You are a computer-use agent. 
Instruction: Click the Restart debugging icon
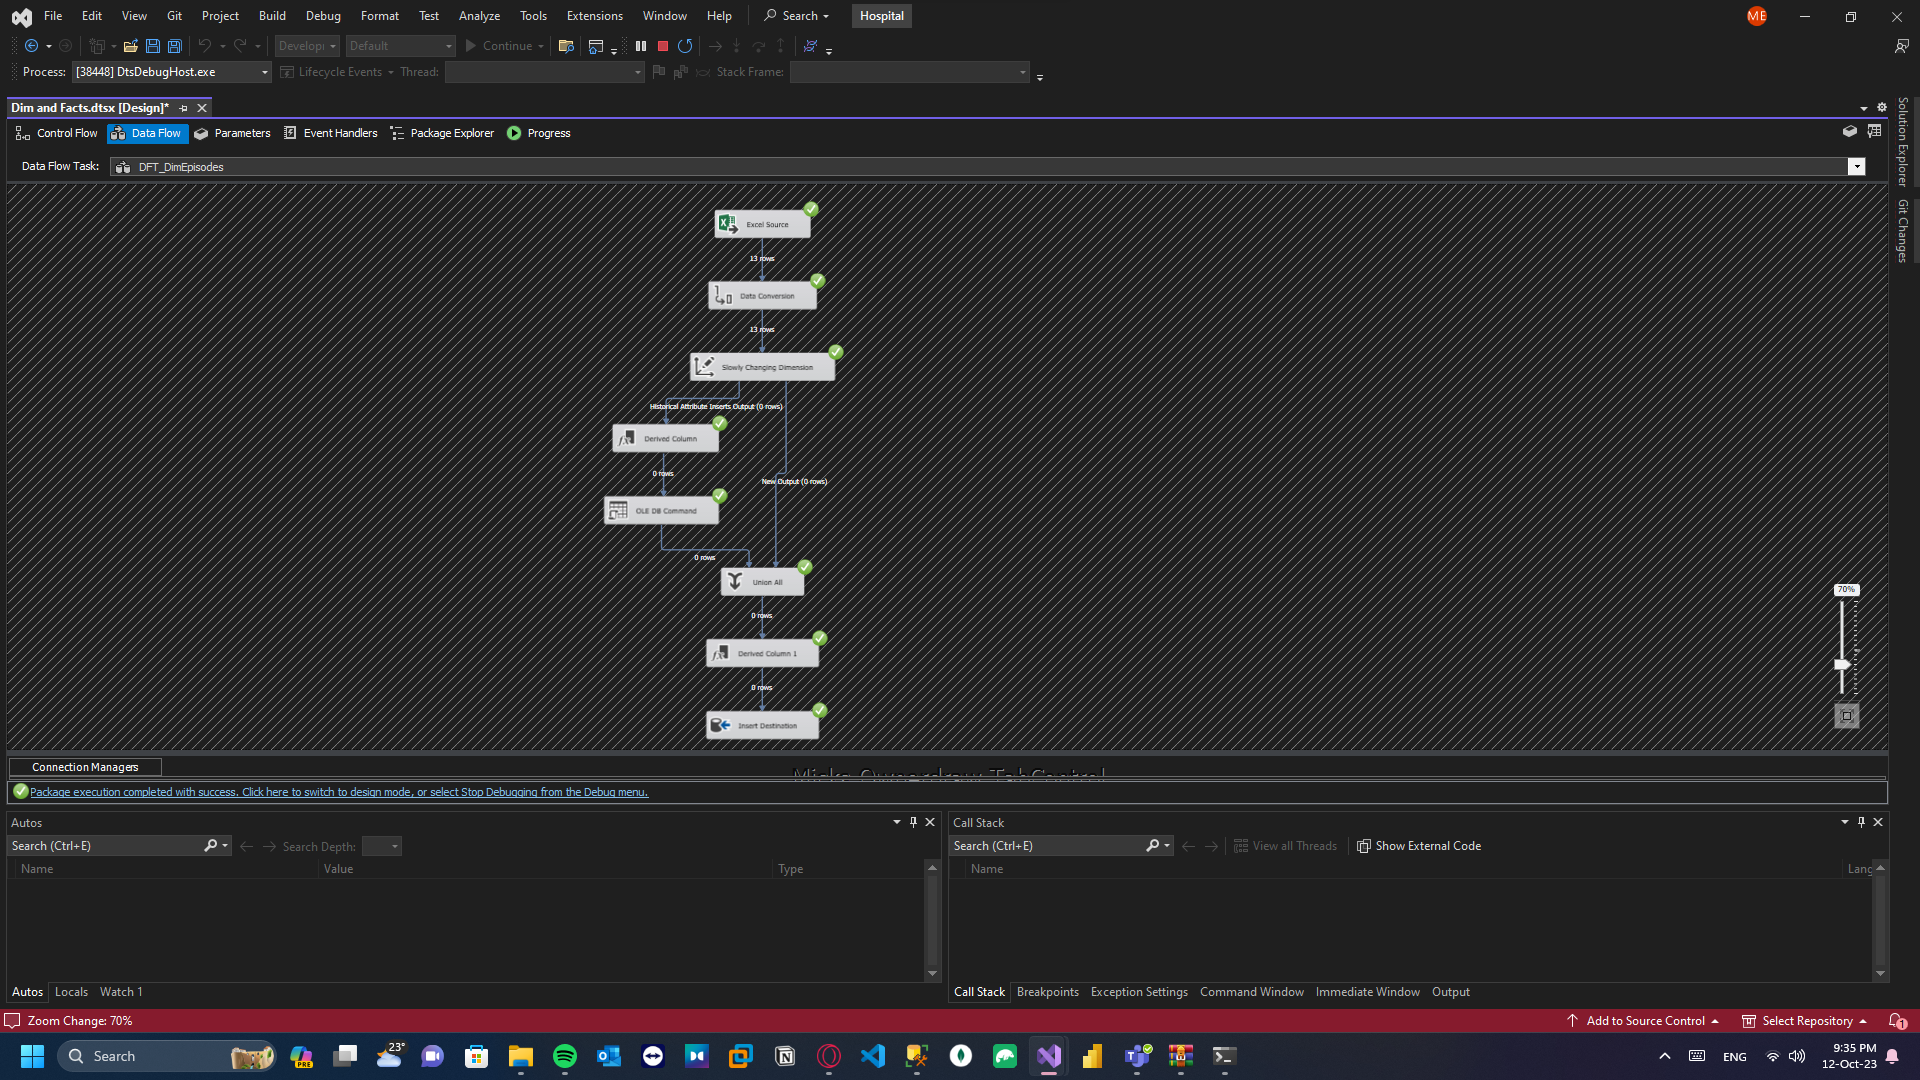point(685,46)
